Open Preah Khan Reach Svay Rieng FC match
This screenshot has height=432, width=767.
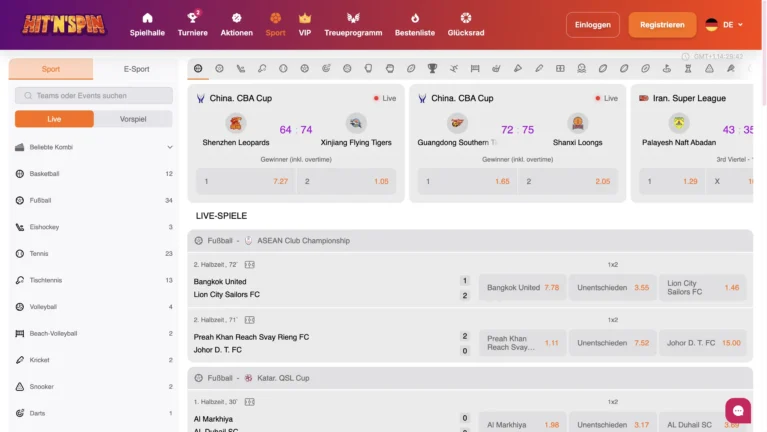(251, 343)
